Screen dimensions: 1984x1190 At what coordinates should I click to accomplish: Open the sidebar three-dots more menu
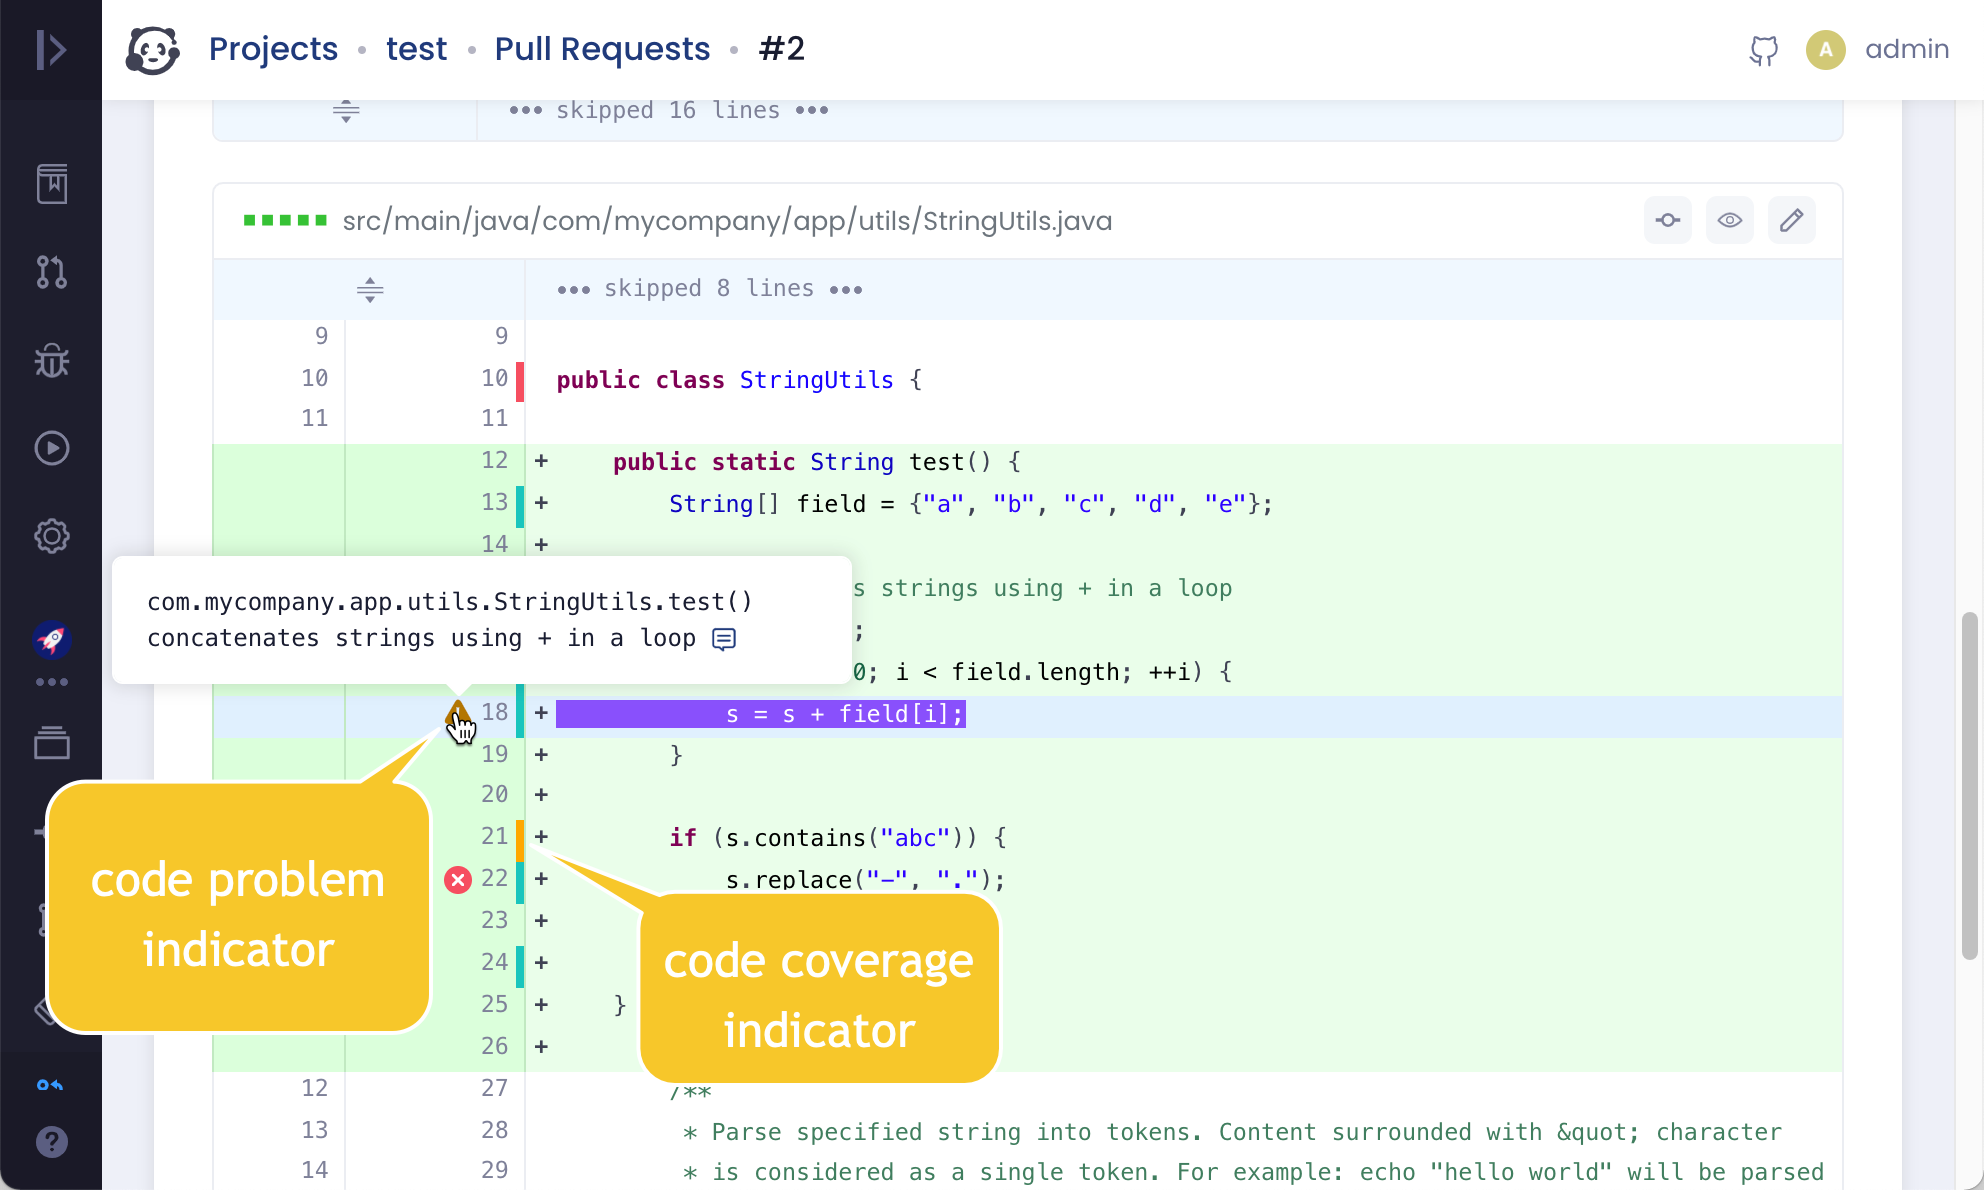click(52, 682)
